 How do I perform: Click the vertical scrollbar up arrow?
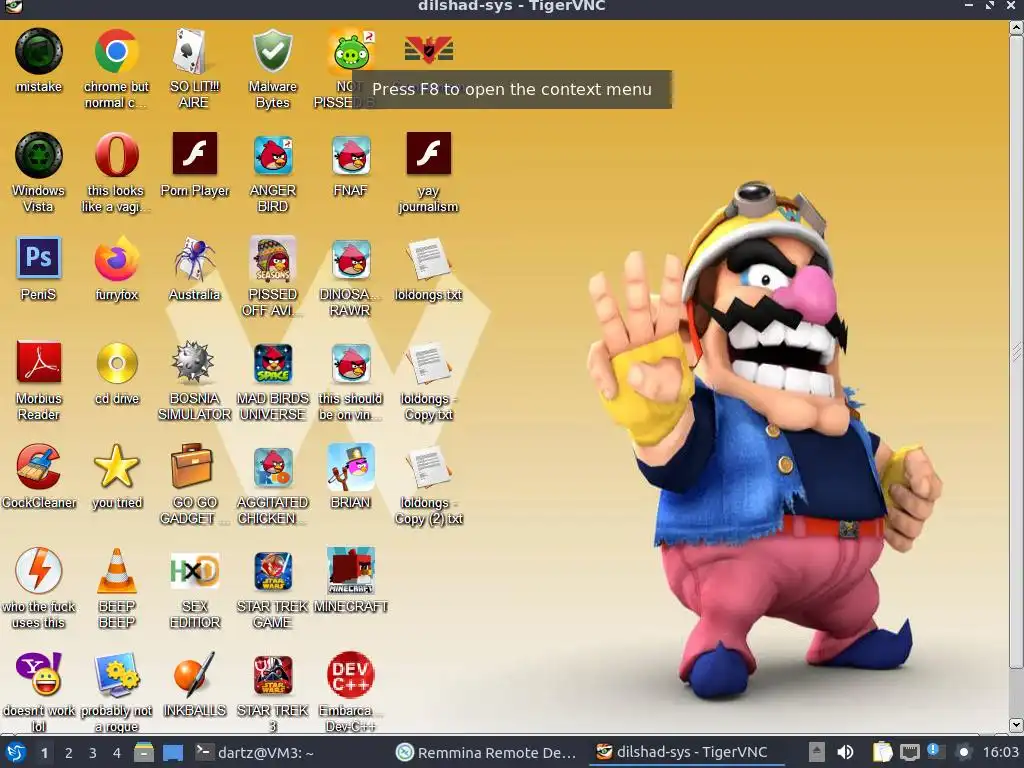tap(1016, 27)
